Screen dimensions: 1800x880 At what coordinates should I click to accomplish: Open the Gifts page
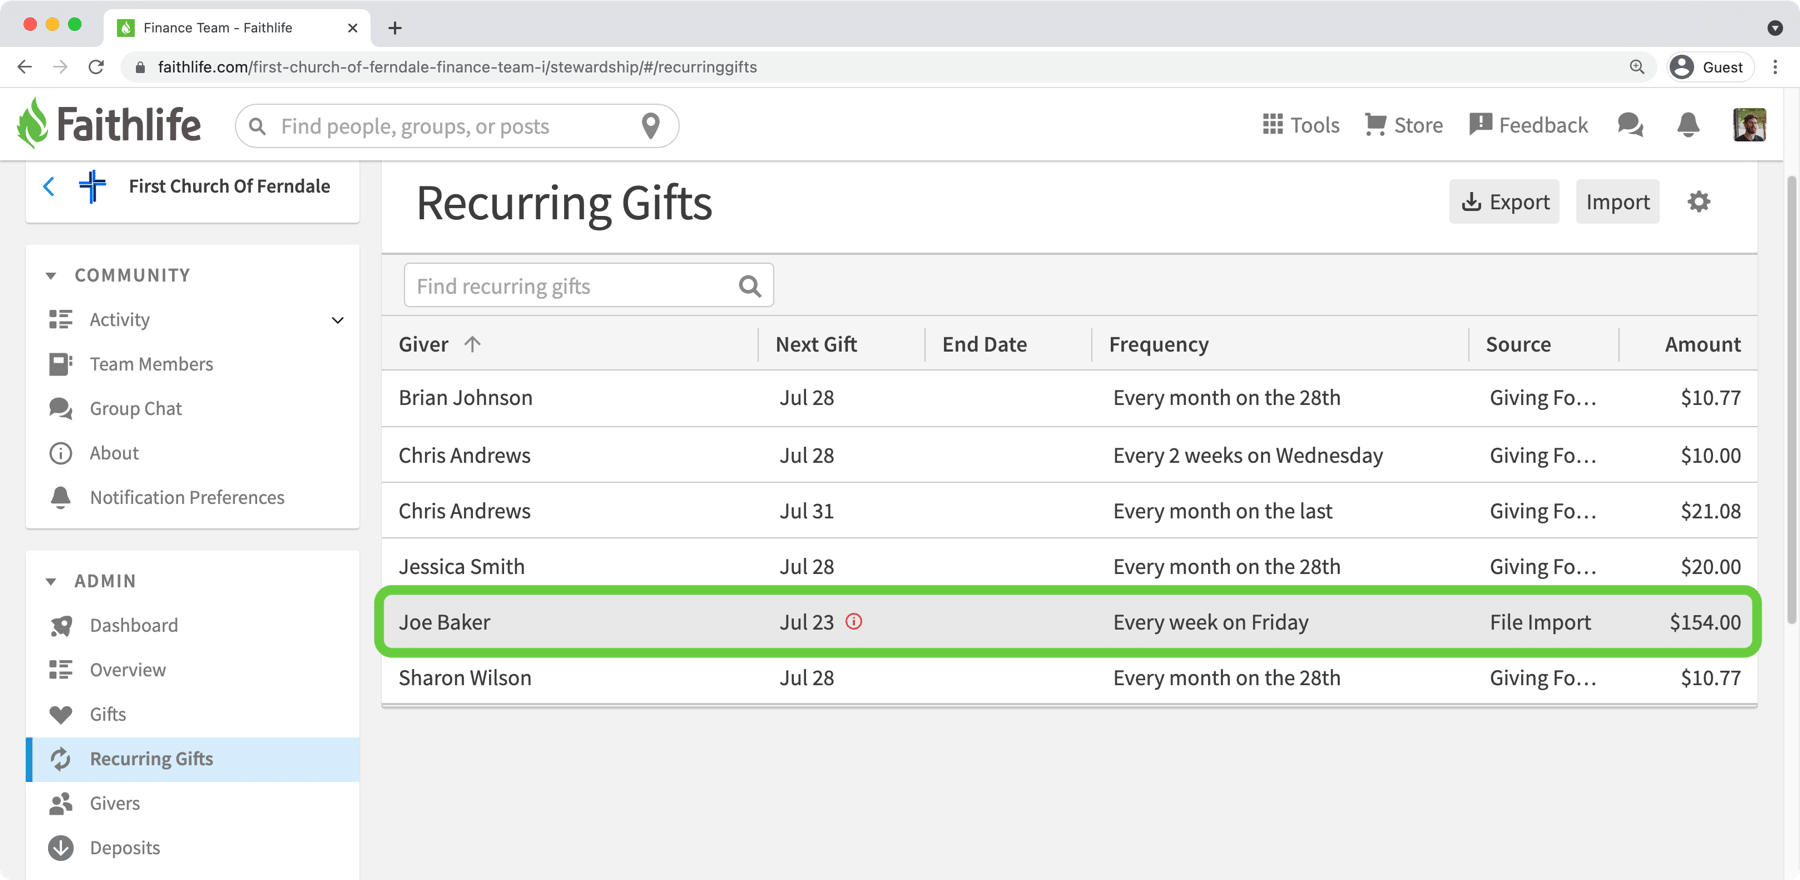pos(108,714)
